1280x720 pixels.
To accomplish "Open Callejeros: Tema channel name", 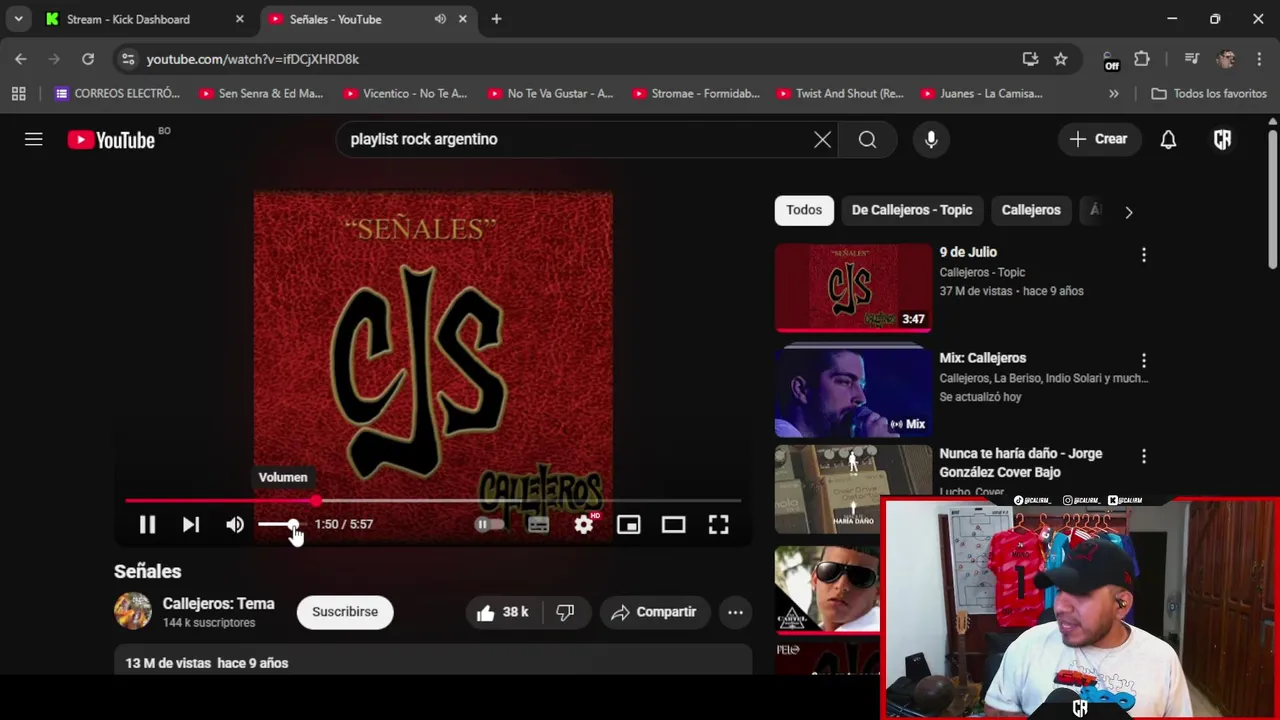I will pyautogui.click(x=218, y=604).
